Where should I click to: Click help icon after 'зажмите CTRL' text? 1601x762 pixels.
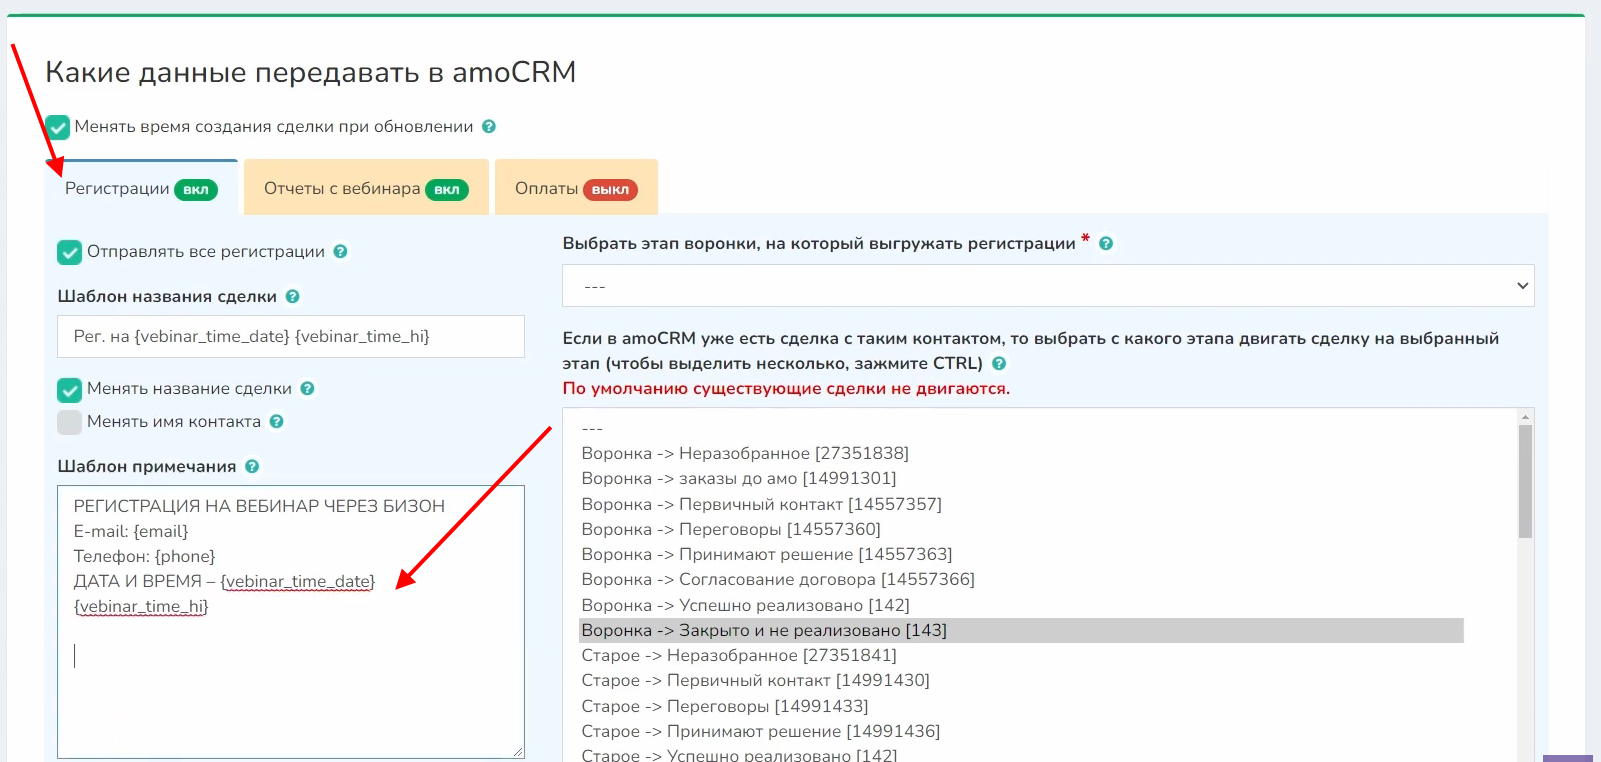click(x=999, y=364)
